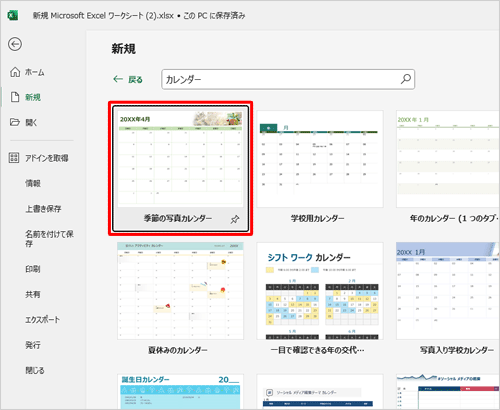
Task: Open the 印刷 page
Action: click(x=33, y=269)
